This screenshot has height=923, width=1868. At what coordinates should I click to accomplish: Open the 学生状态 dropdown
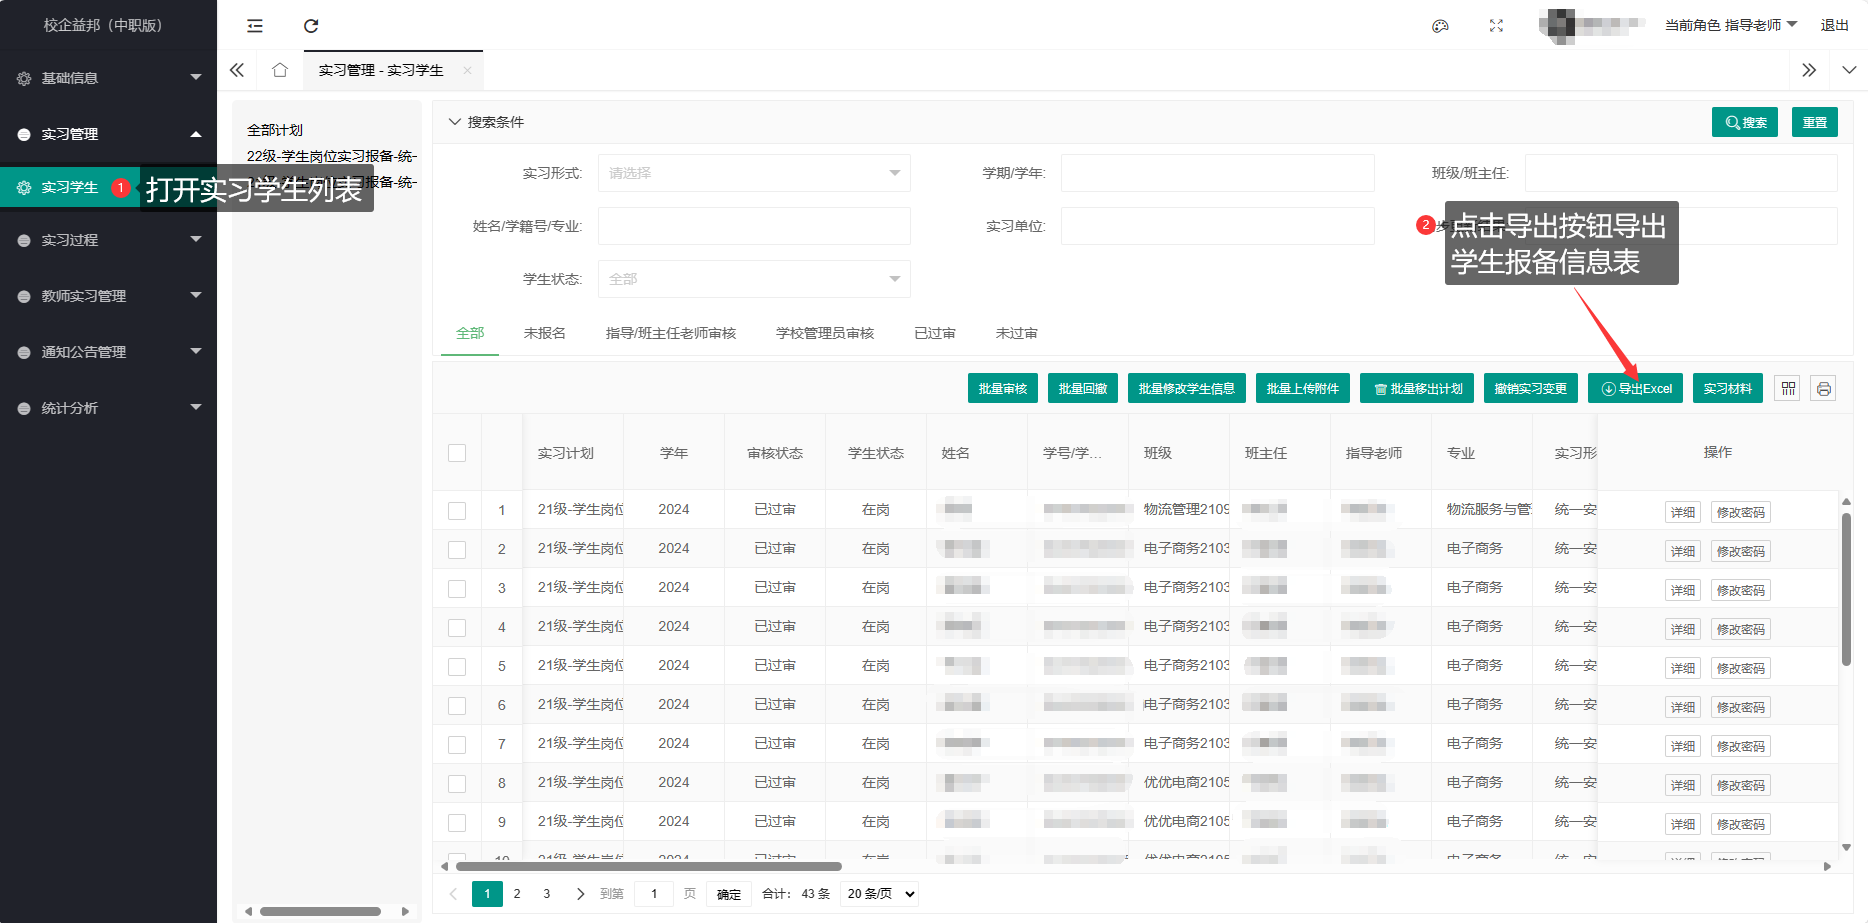754,279
